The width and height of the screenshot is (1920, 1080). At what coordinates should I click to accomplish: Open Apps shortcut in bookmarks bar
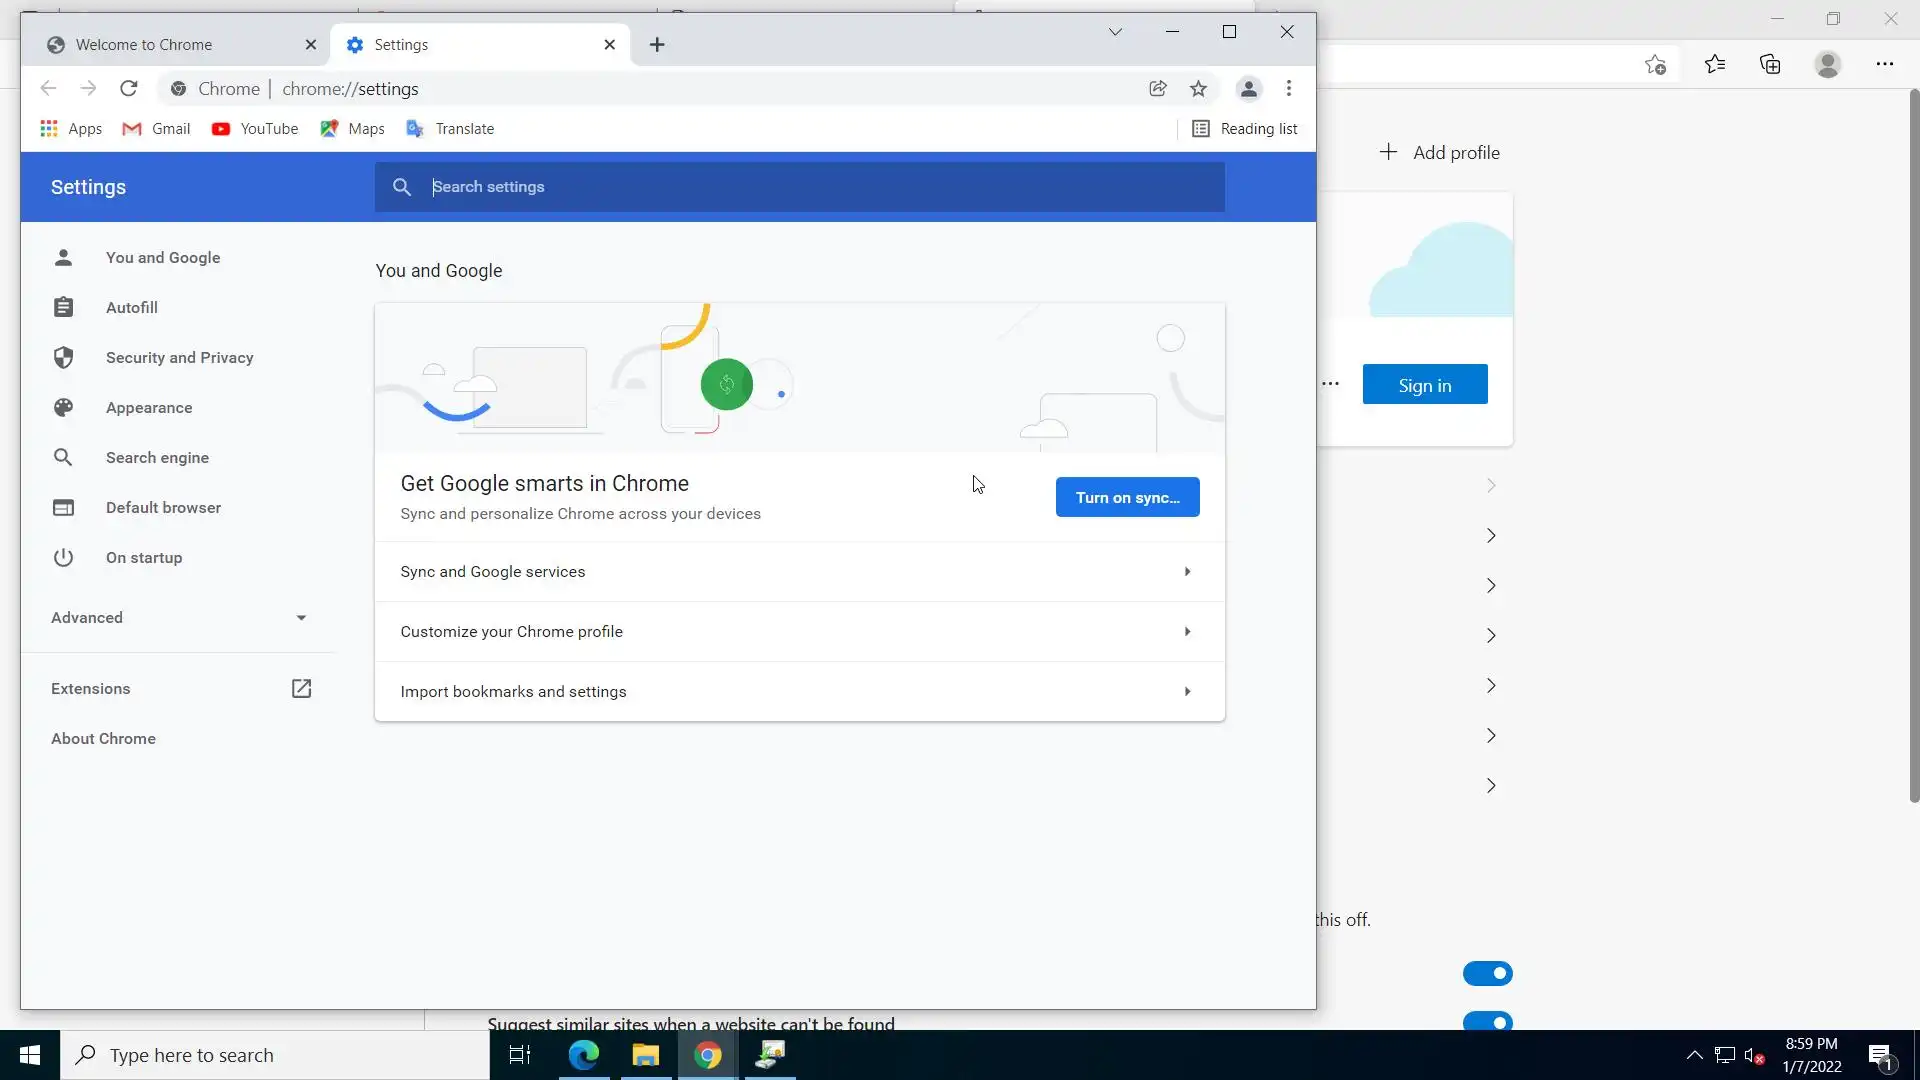pos(71,129)
